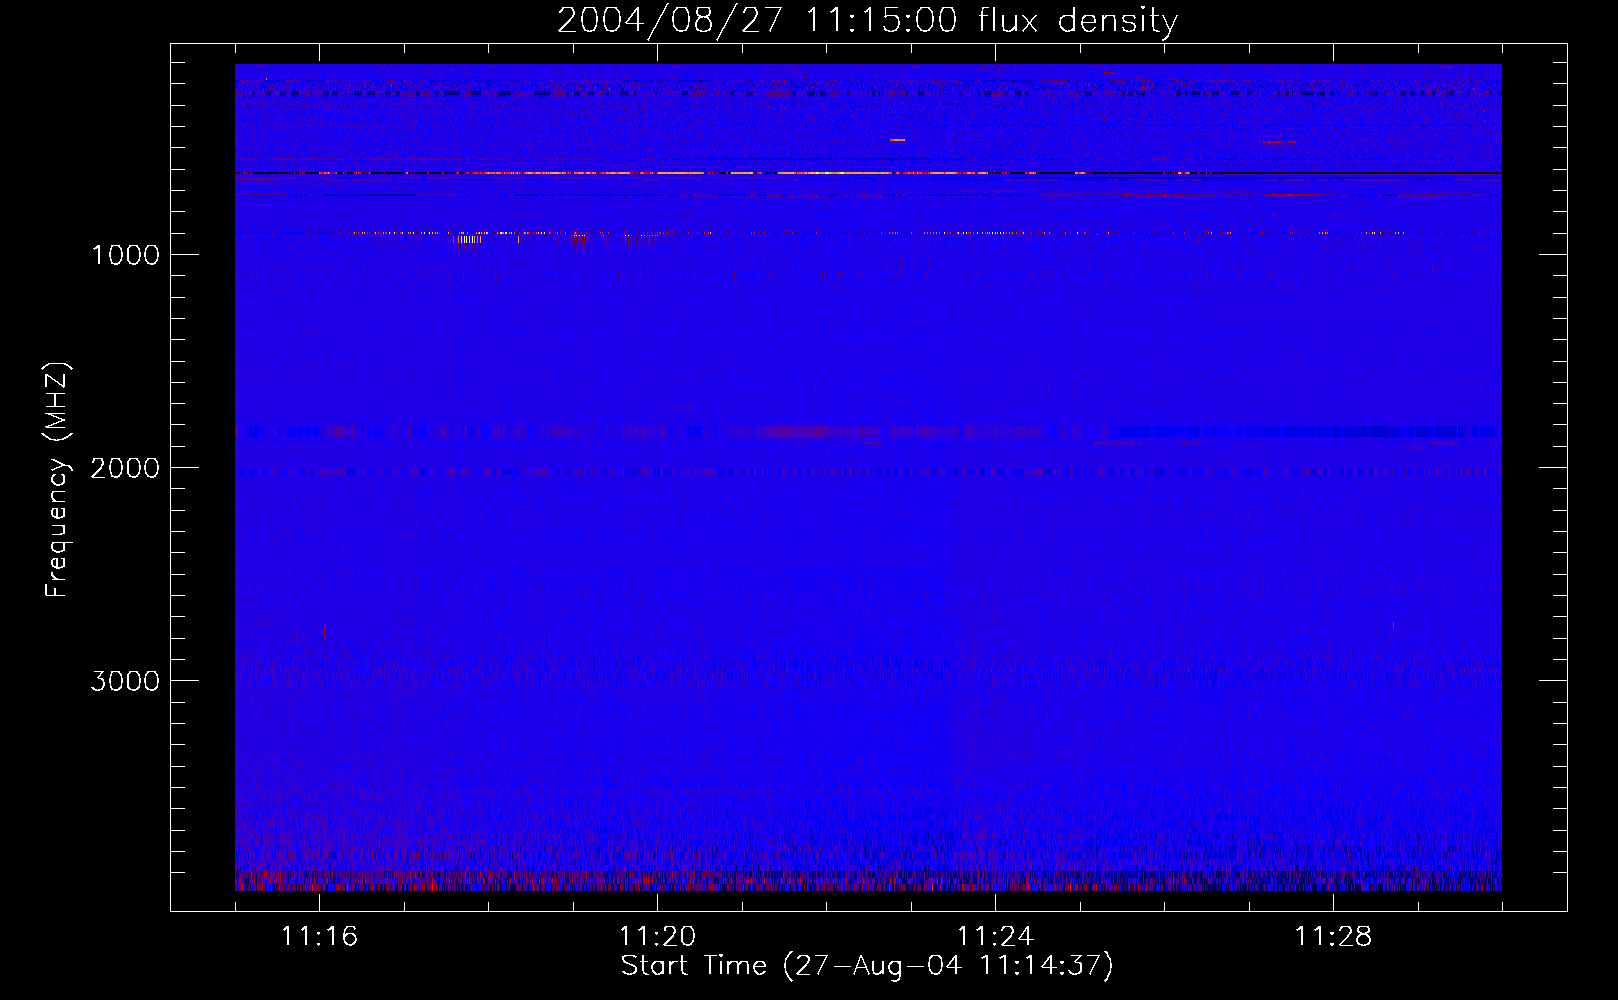Select the 'Frequency (MHZ)' axis label

pos(57,480)
